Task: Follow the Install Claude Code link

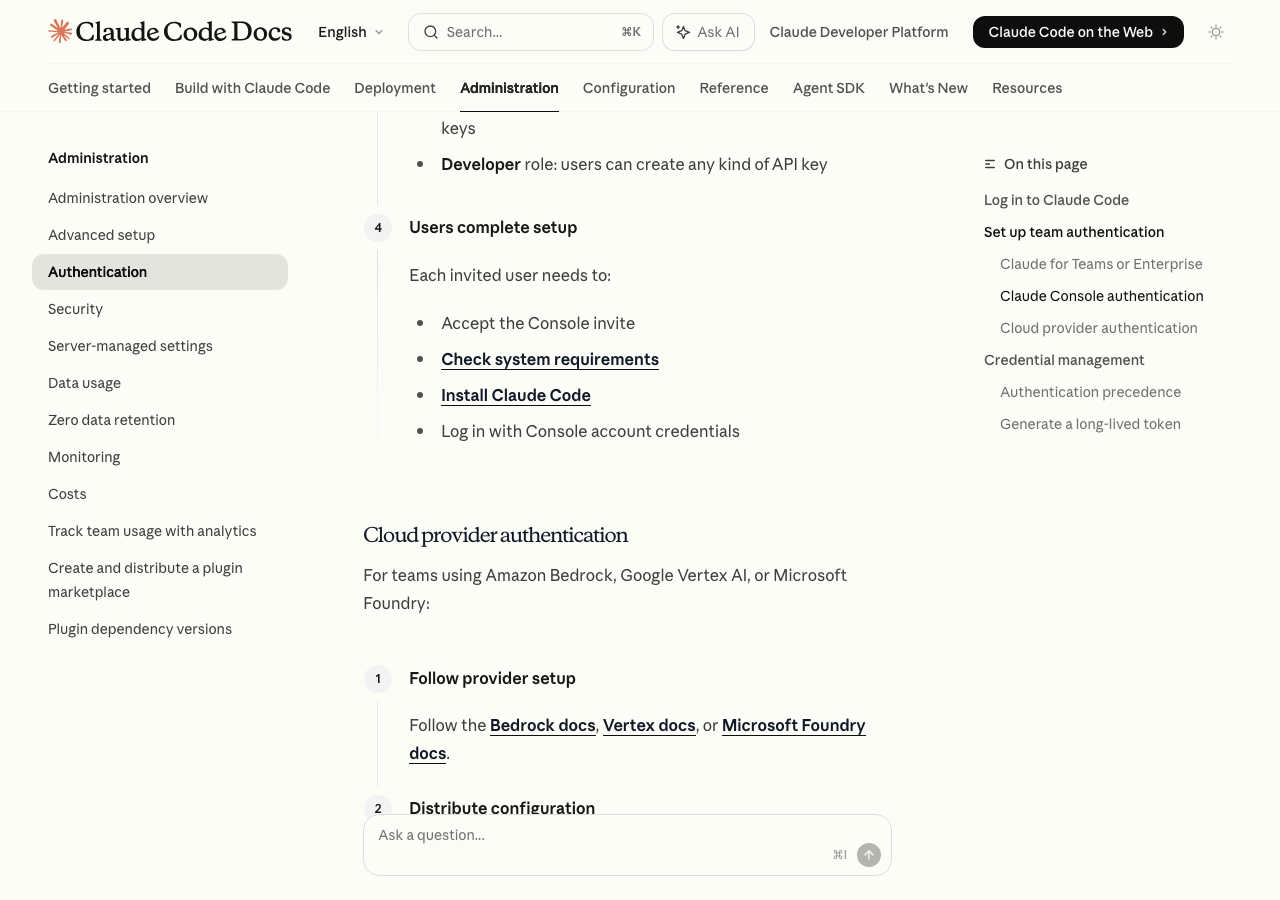Action: [515, 395]
